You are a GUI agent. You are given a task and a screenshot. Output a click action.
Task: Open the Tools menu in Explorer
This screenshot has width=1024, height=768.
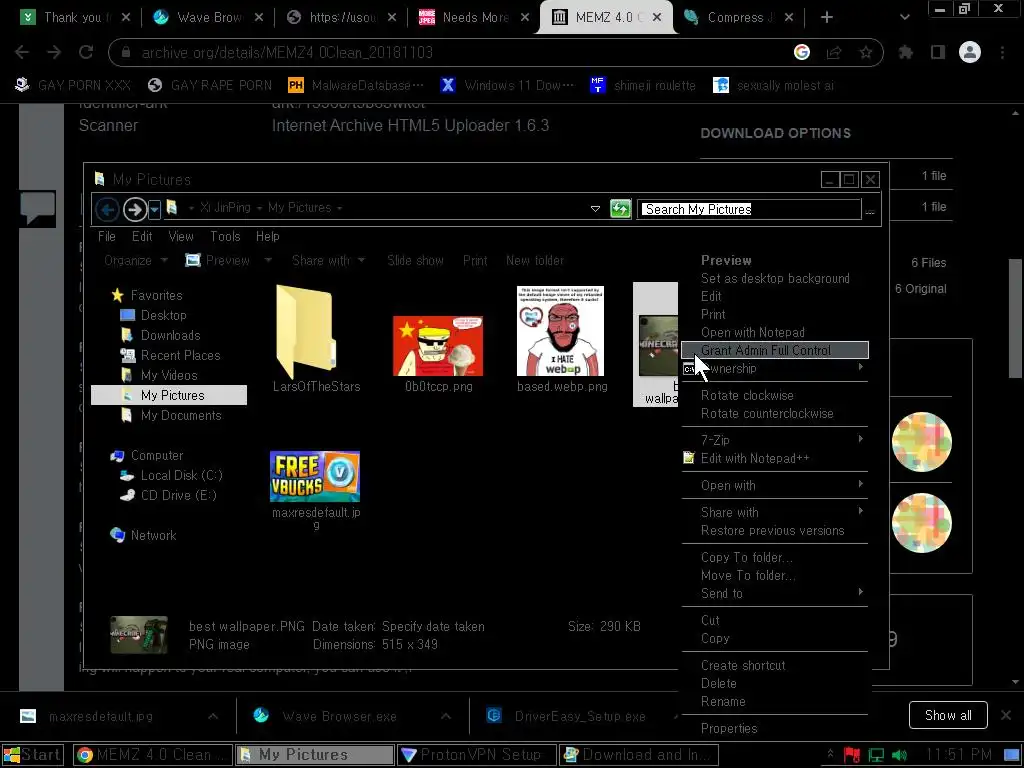click(225, 236)
